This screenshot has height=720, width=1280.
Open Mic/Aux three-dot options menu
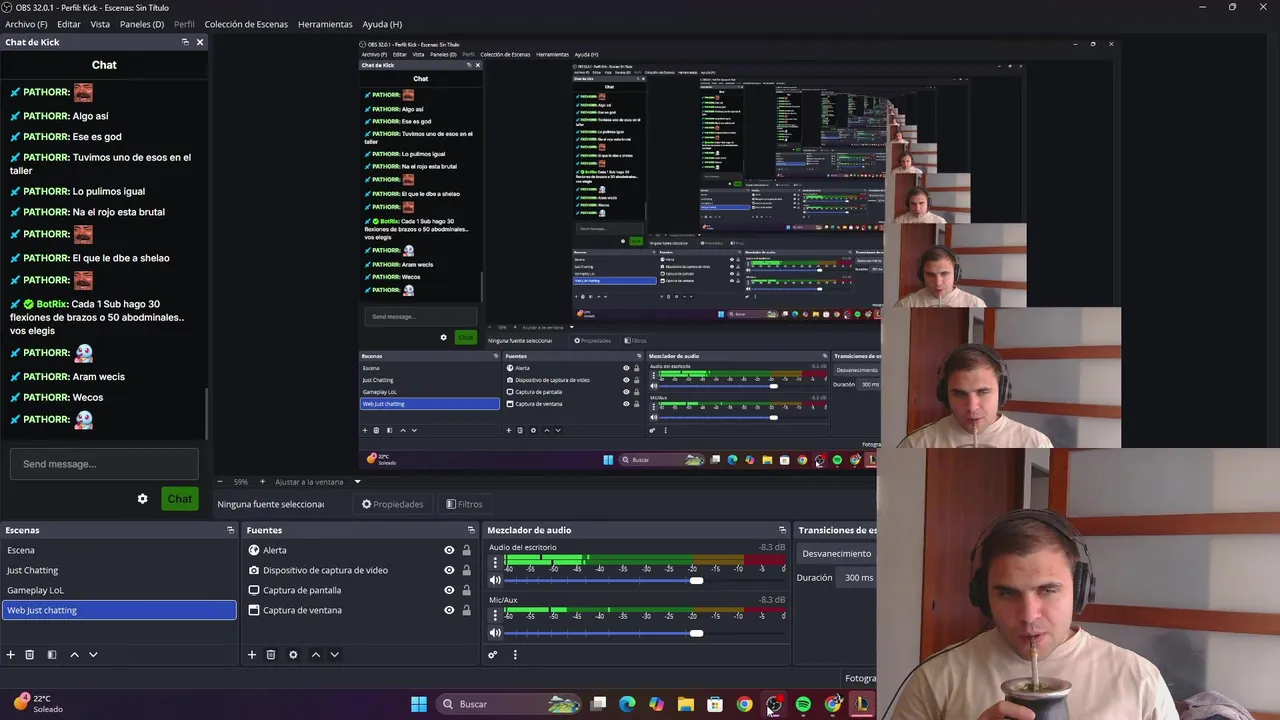495,615
